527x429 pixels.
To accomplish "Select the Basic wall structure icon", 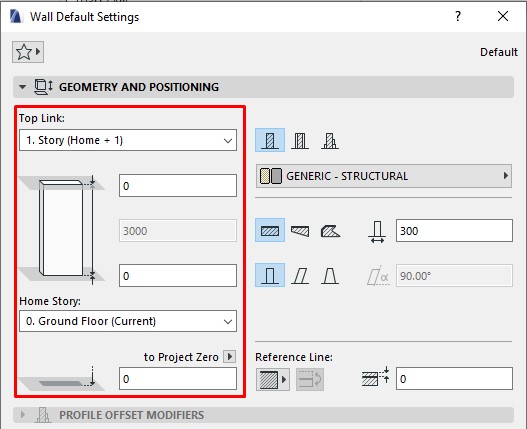I will point(270,140).
